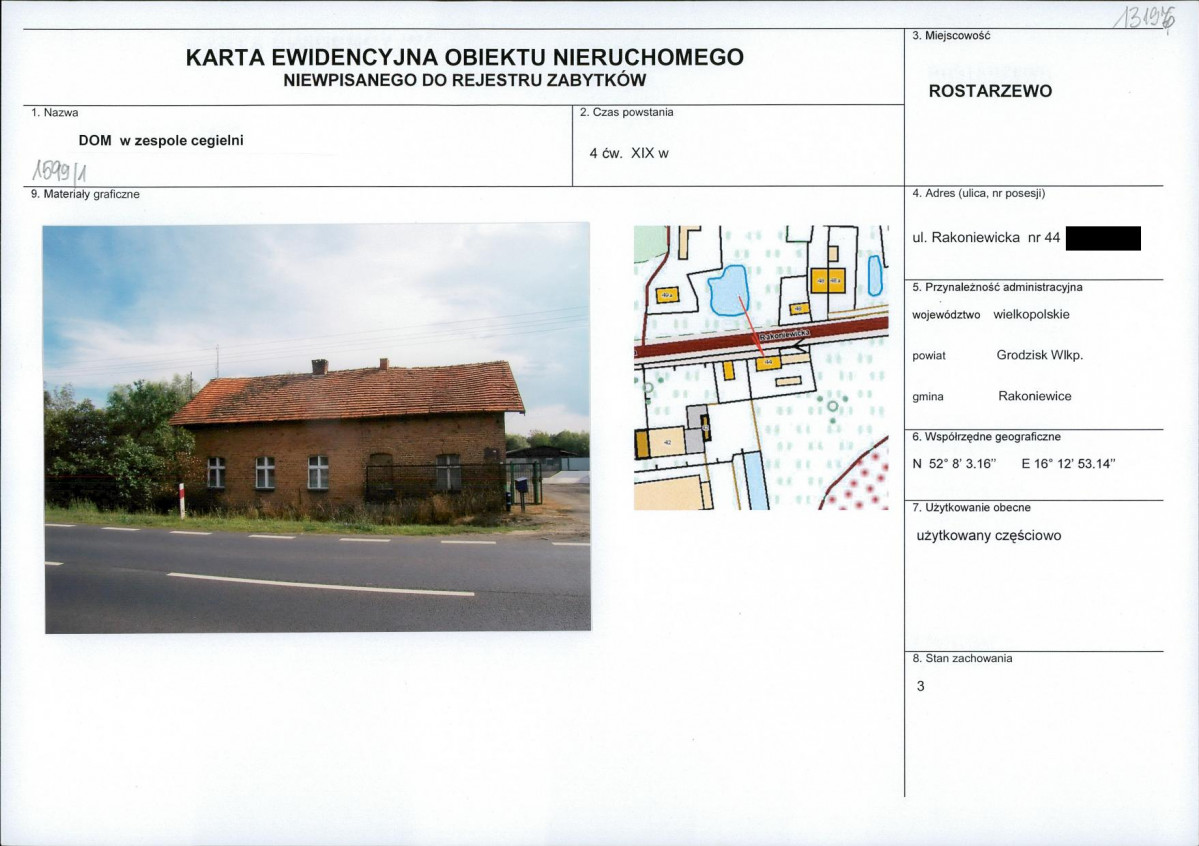Select the name DOM w zespole cegielni
1199x846 pixels.
pos(161,141)
